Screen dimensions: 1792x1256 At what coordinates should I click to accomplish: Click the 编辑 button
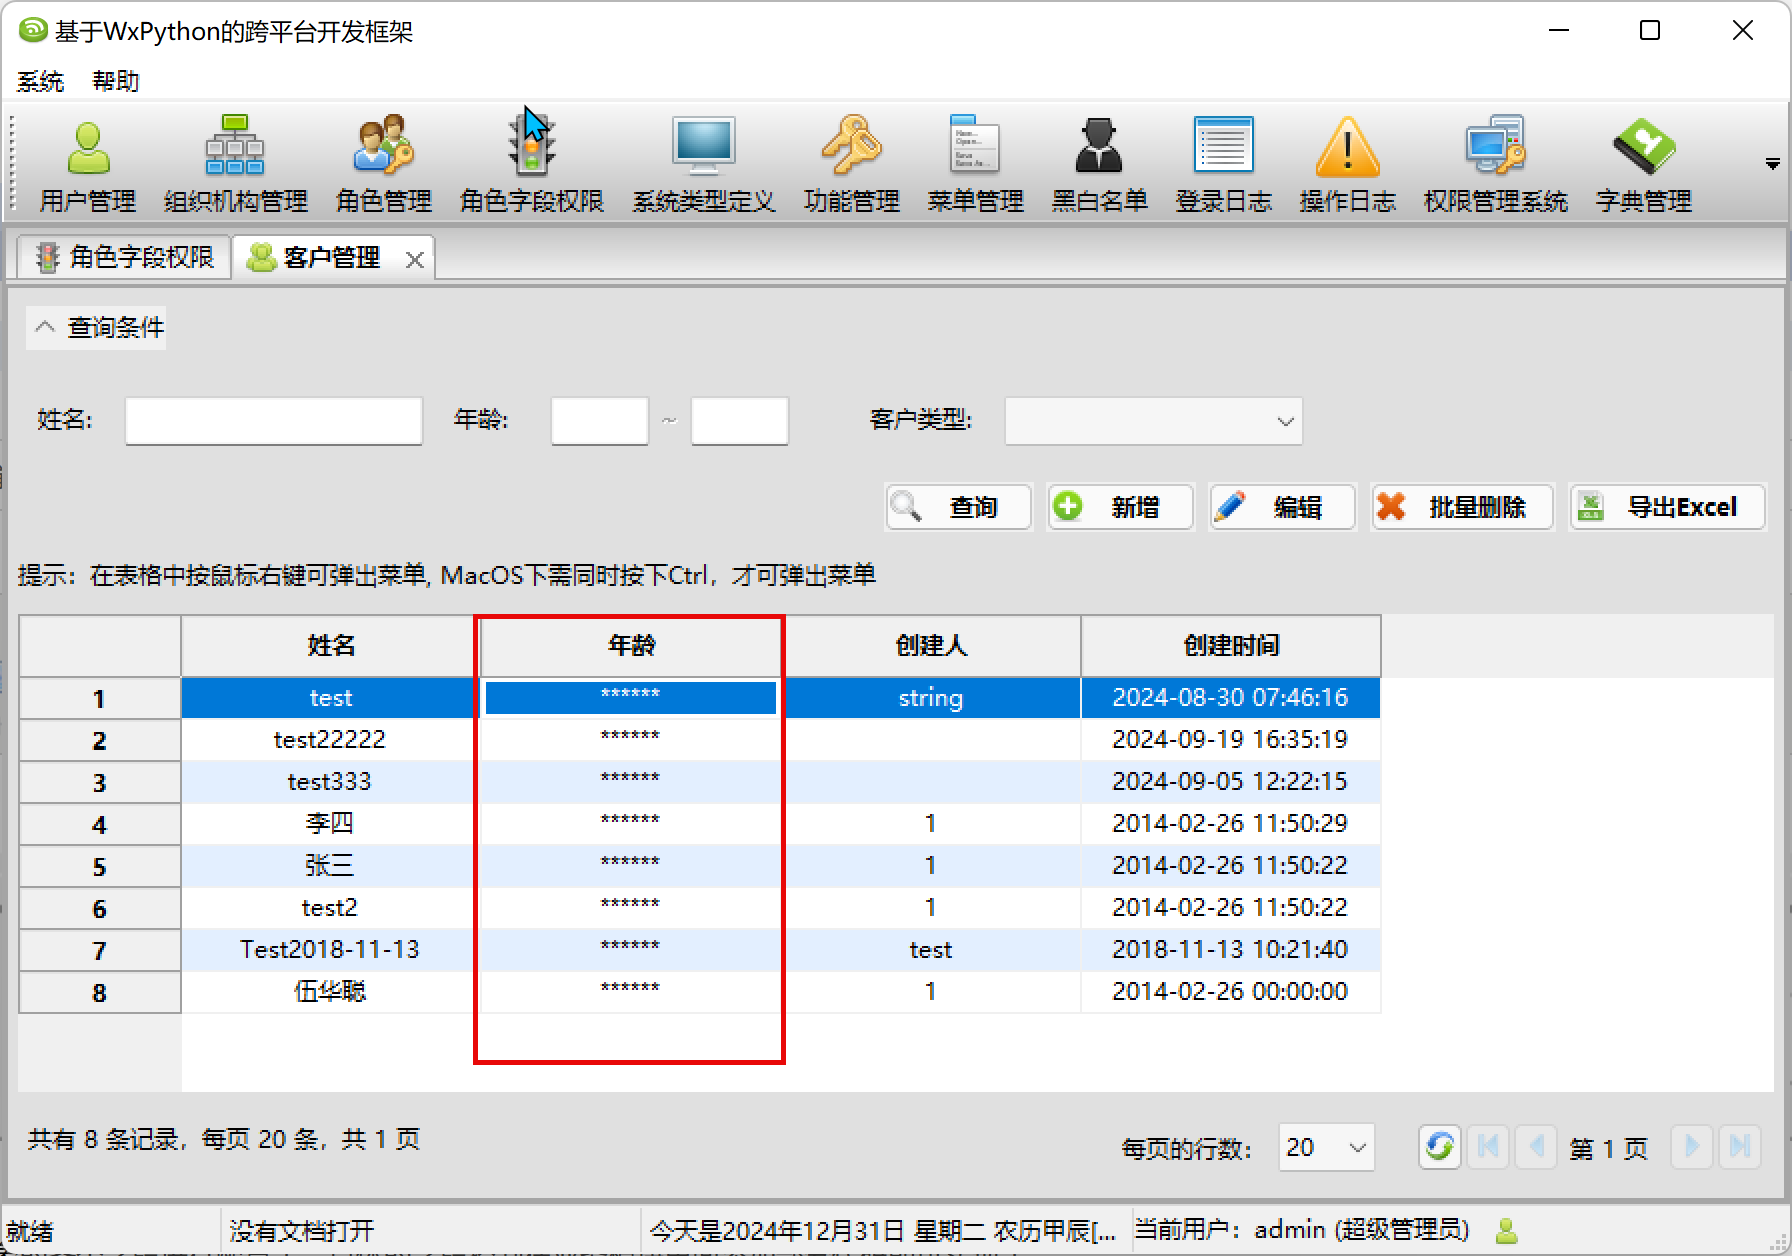coord(1282,507)
